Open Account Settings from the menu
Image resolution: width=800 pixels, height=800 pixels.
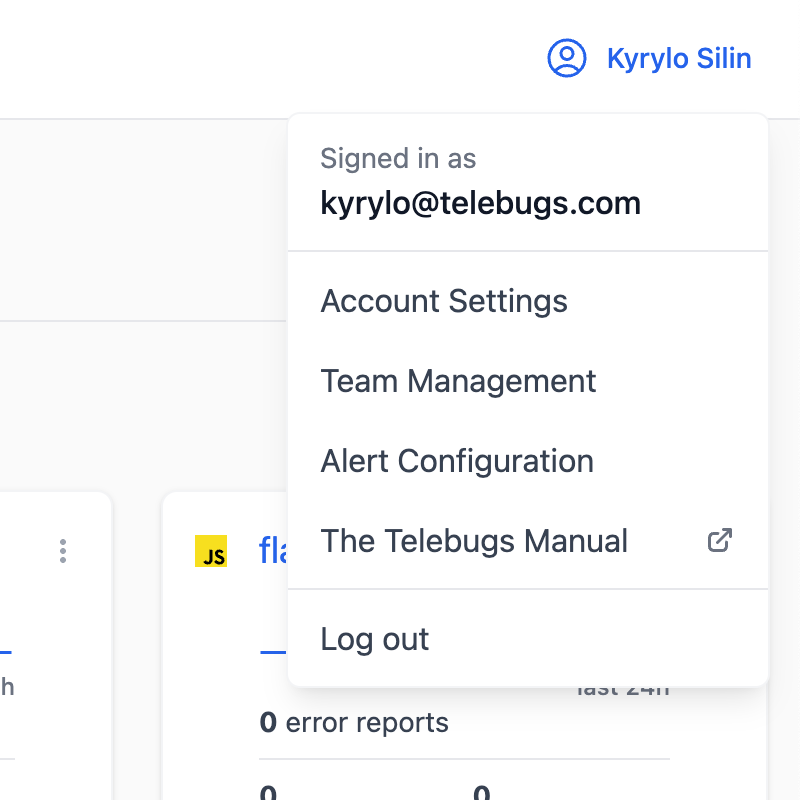tap(528, 301)
